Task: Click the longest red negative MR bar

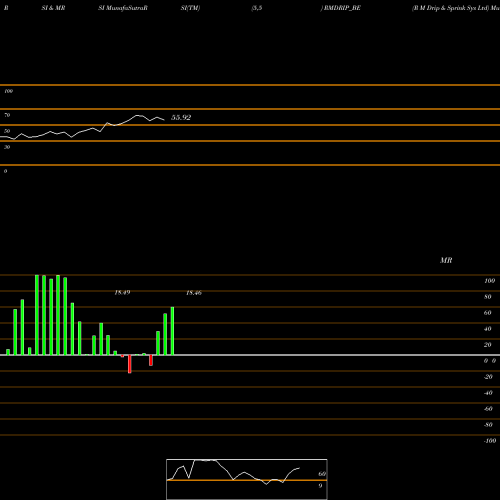Action: (x=130, y=364)
